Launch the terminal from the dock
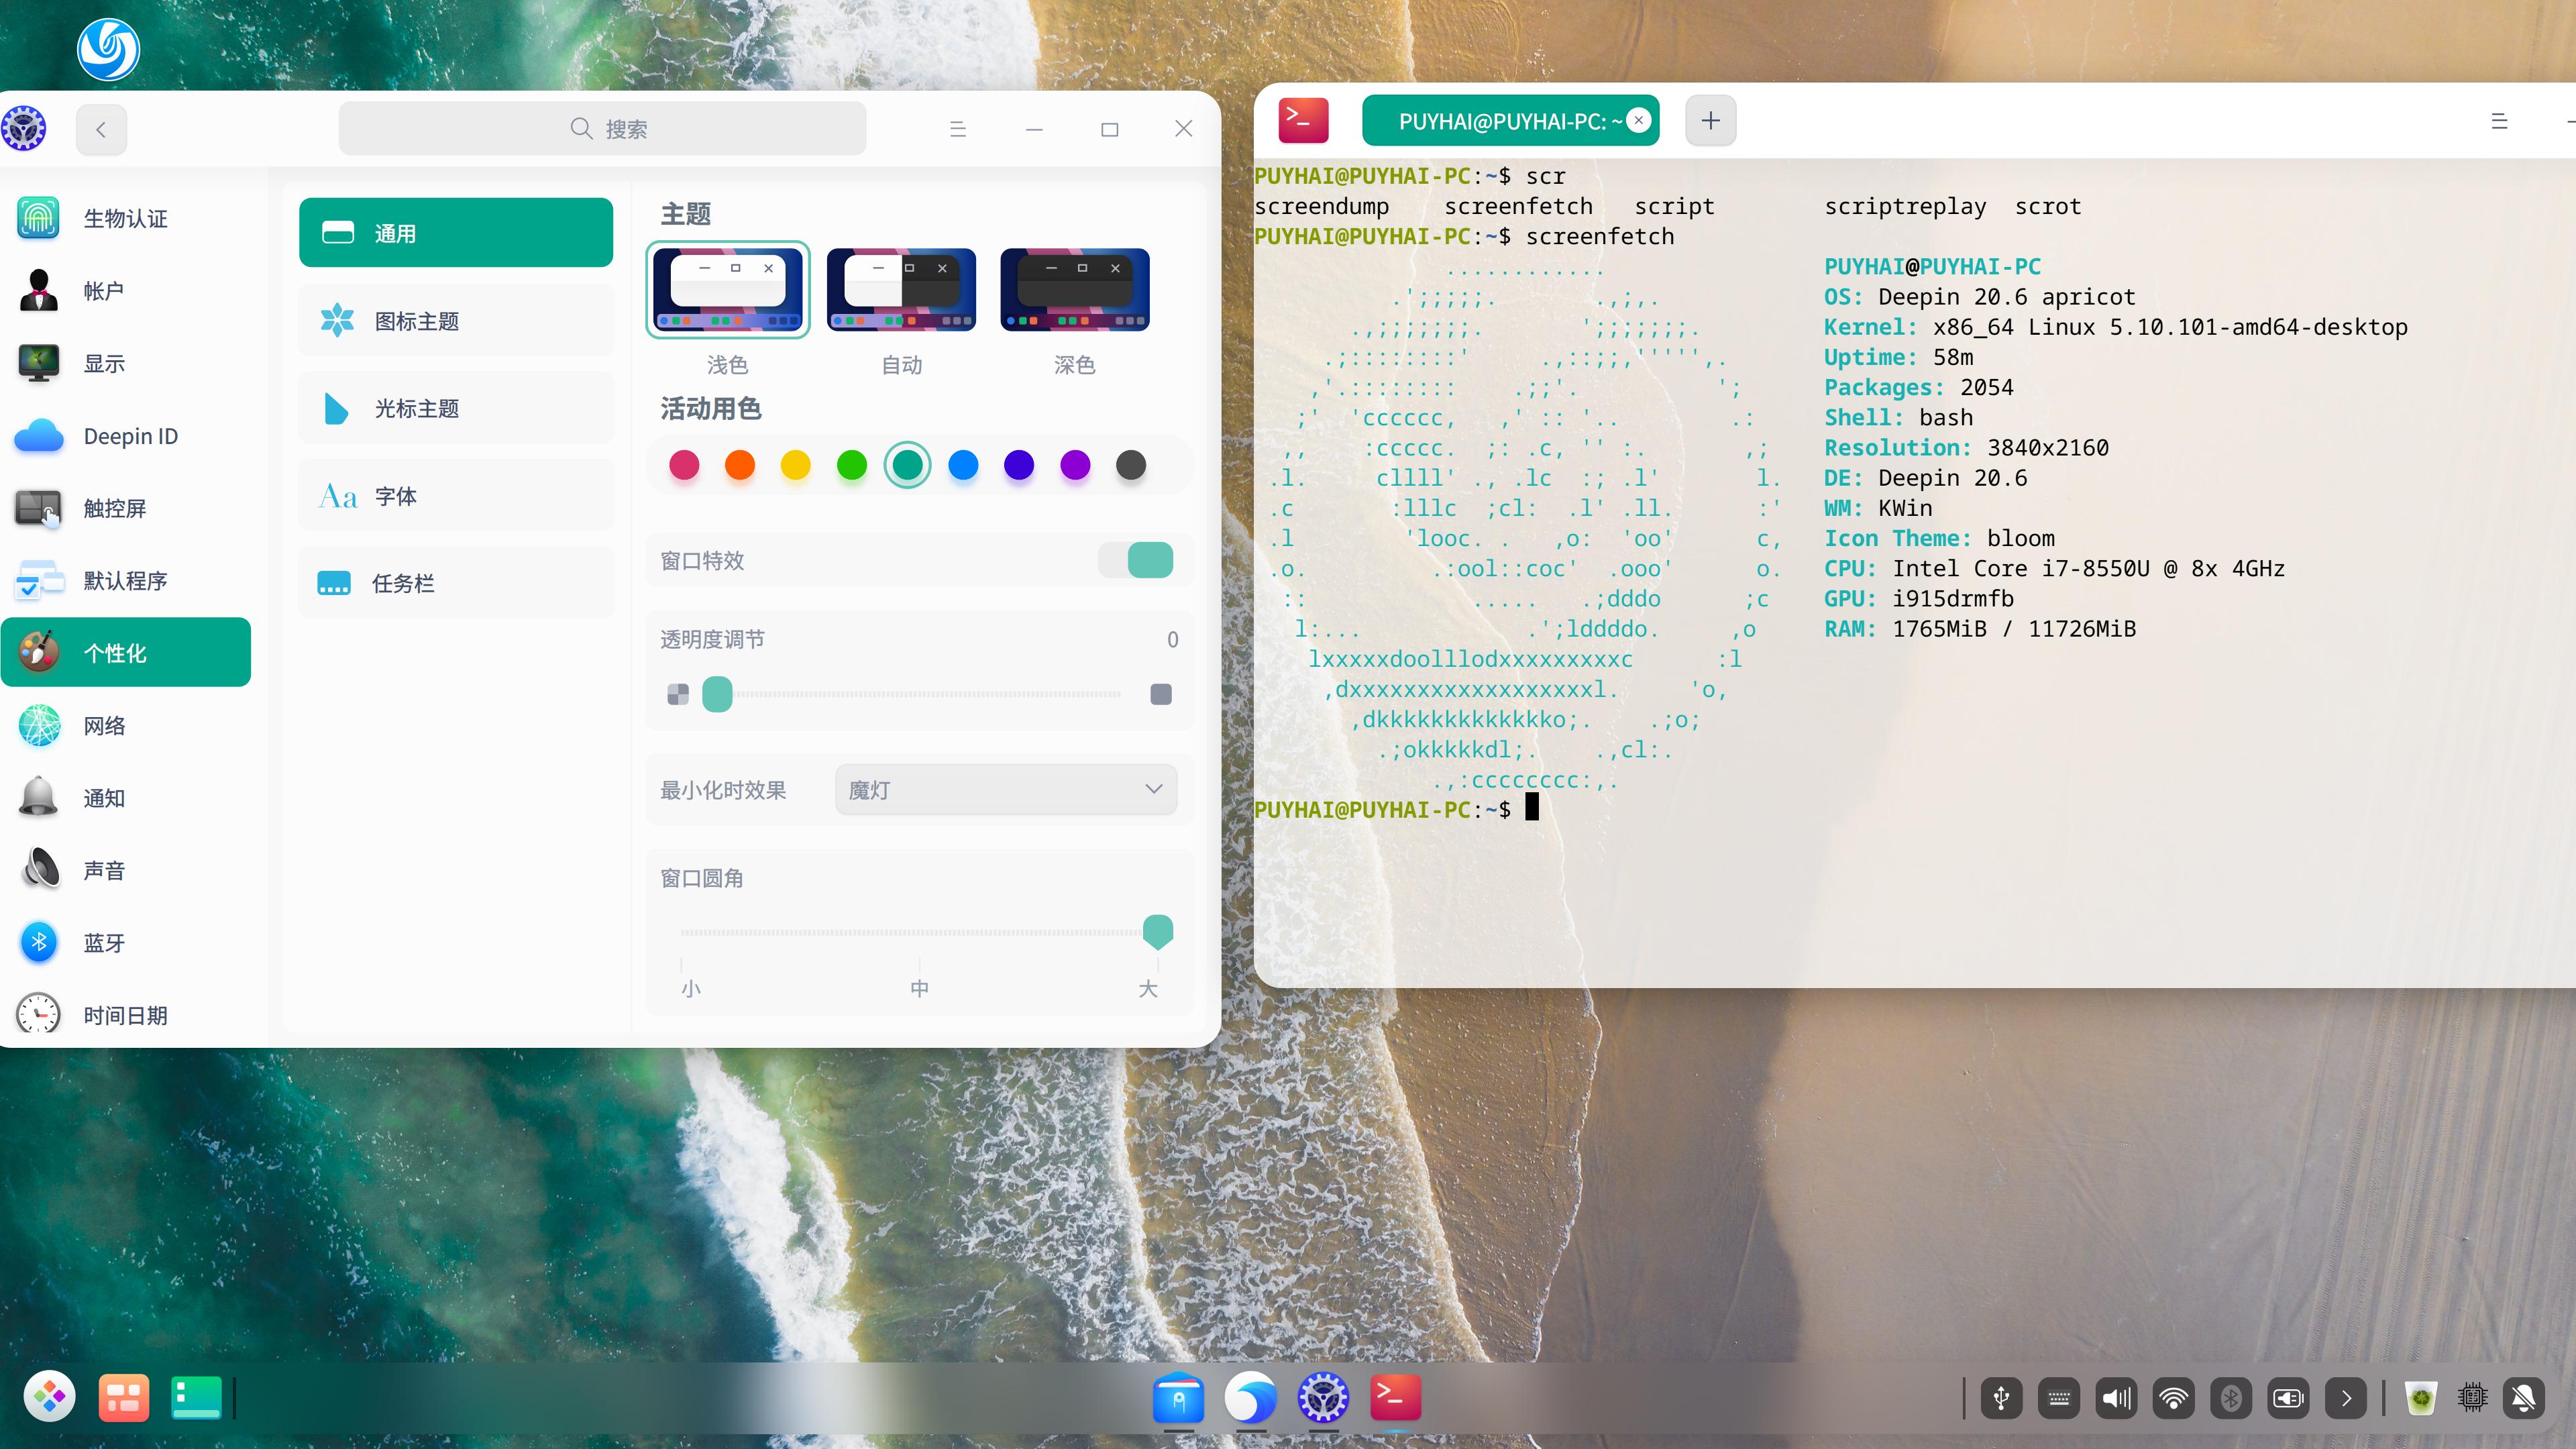Viewport: 2576px width, 1449px height. tap(1395, 1398)
